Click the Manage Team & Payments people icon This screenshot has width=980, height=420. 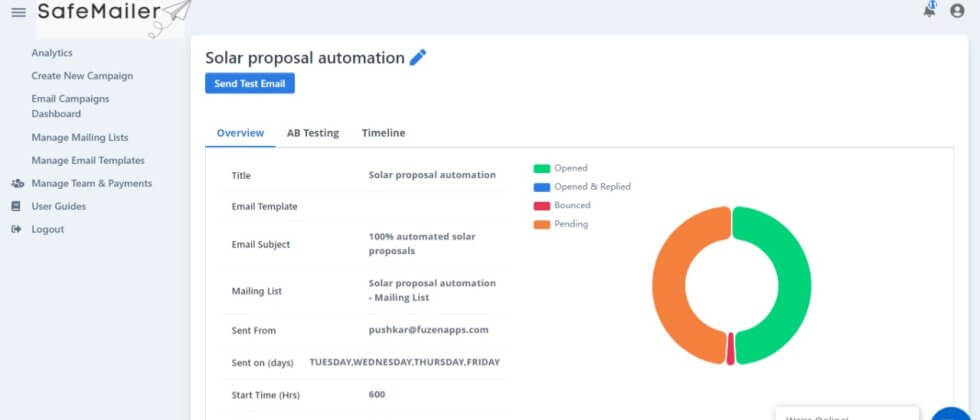click(x=18, y=183)
